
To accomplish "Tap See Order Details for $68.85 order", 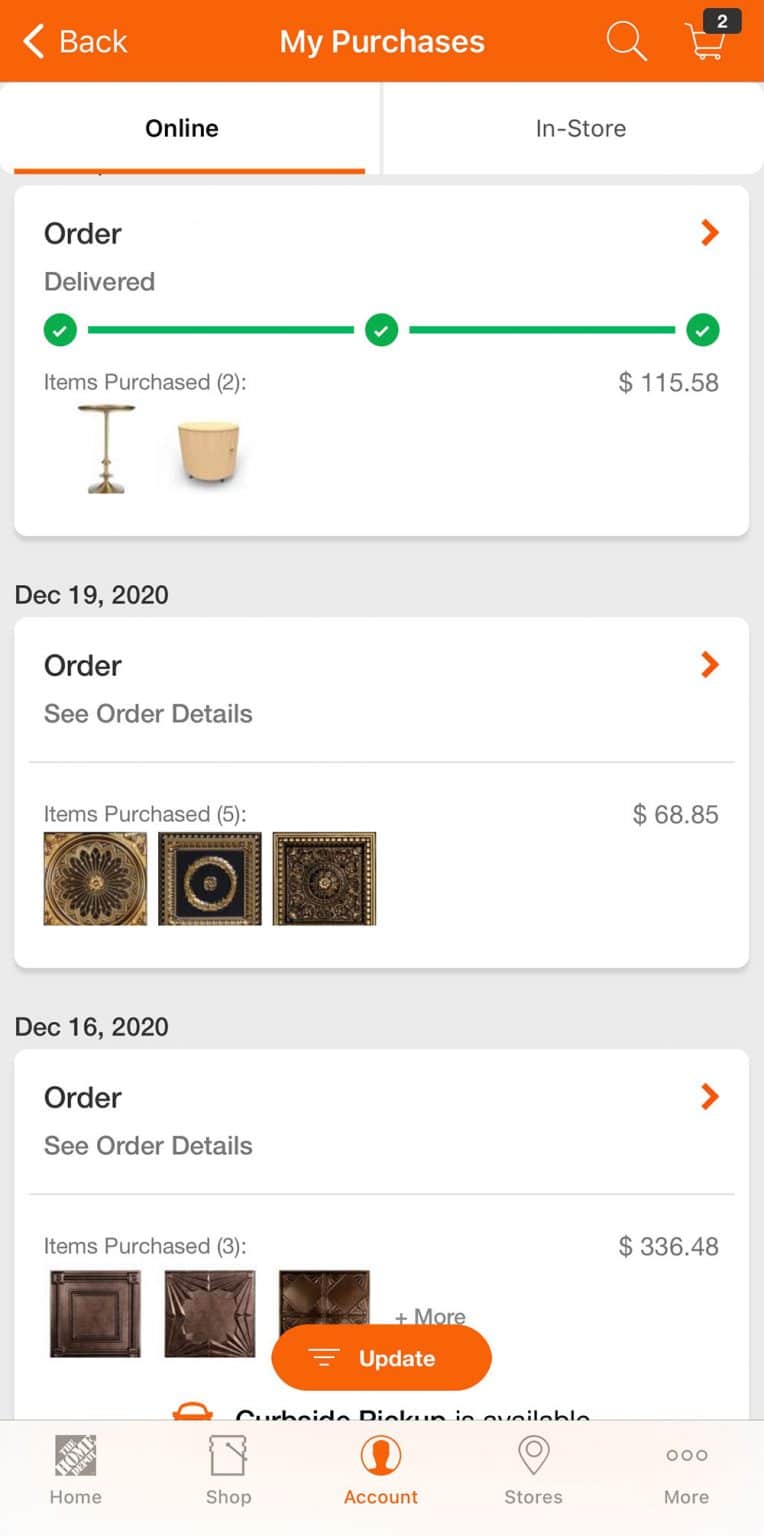I will (148, 714).
